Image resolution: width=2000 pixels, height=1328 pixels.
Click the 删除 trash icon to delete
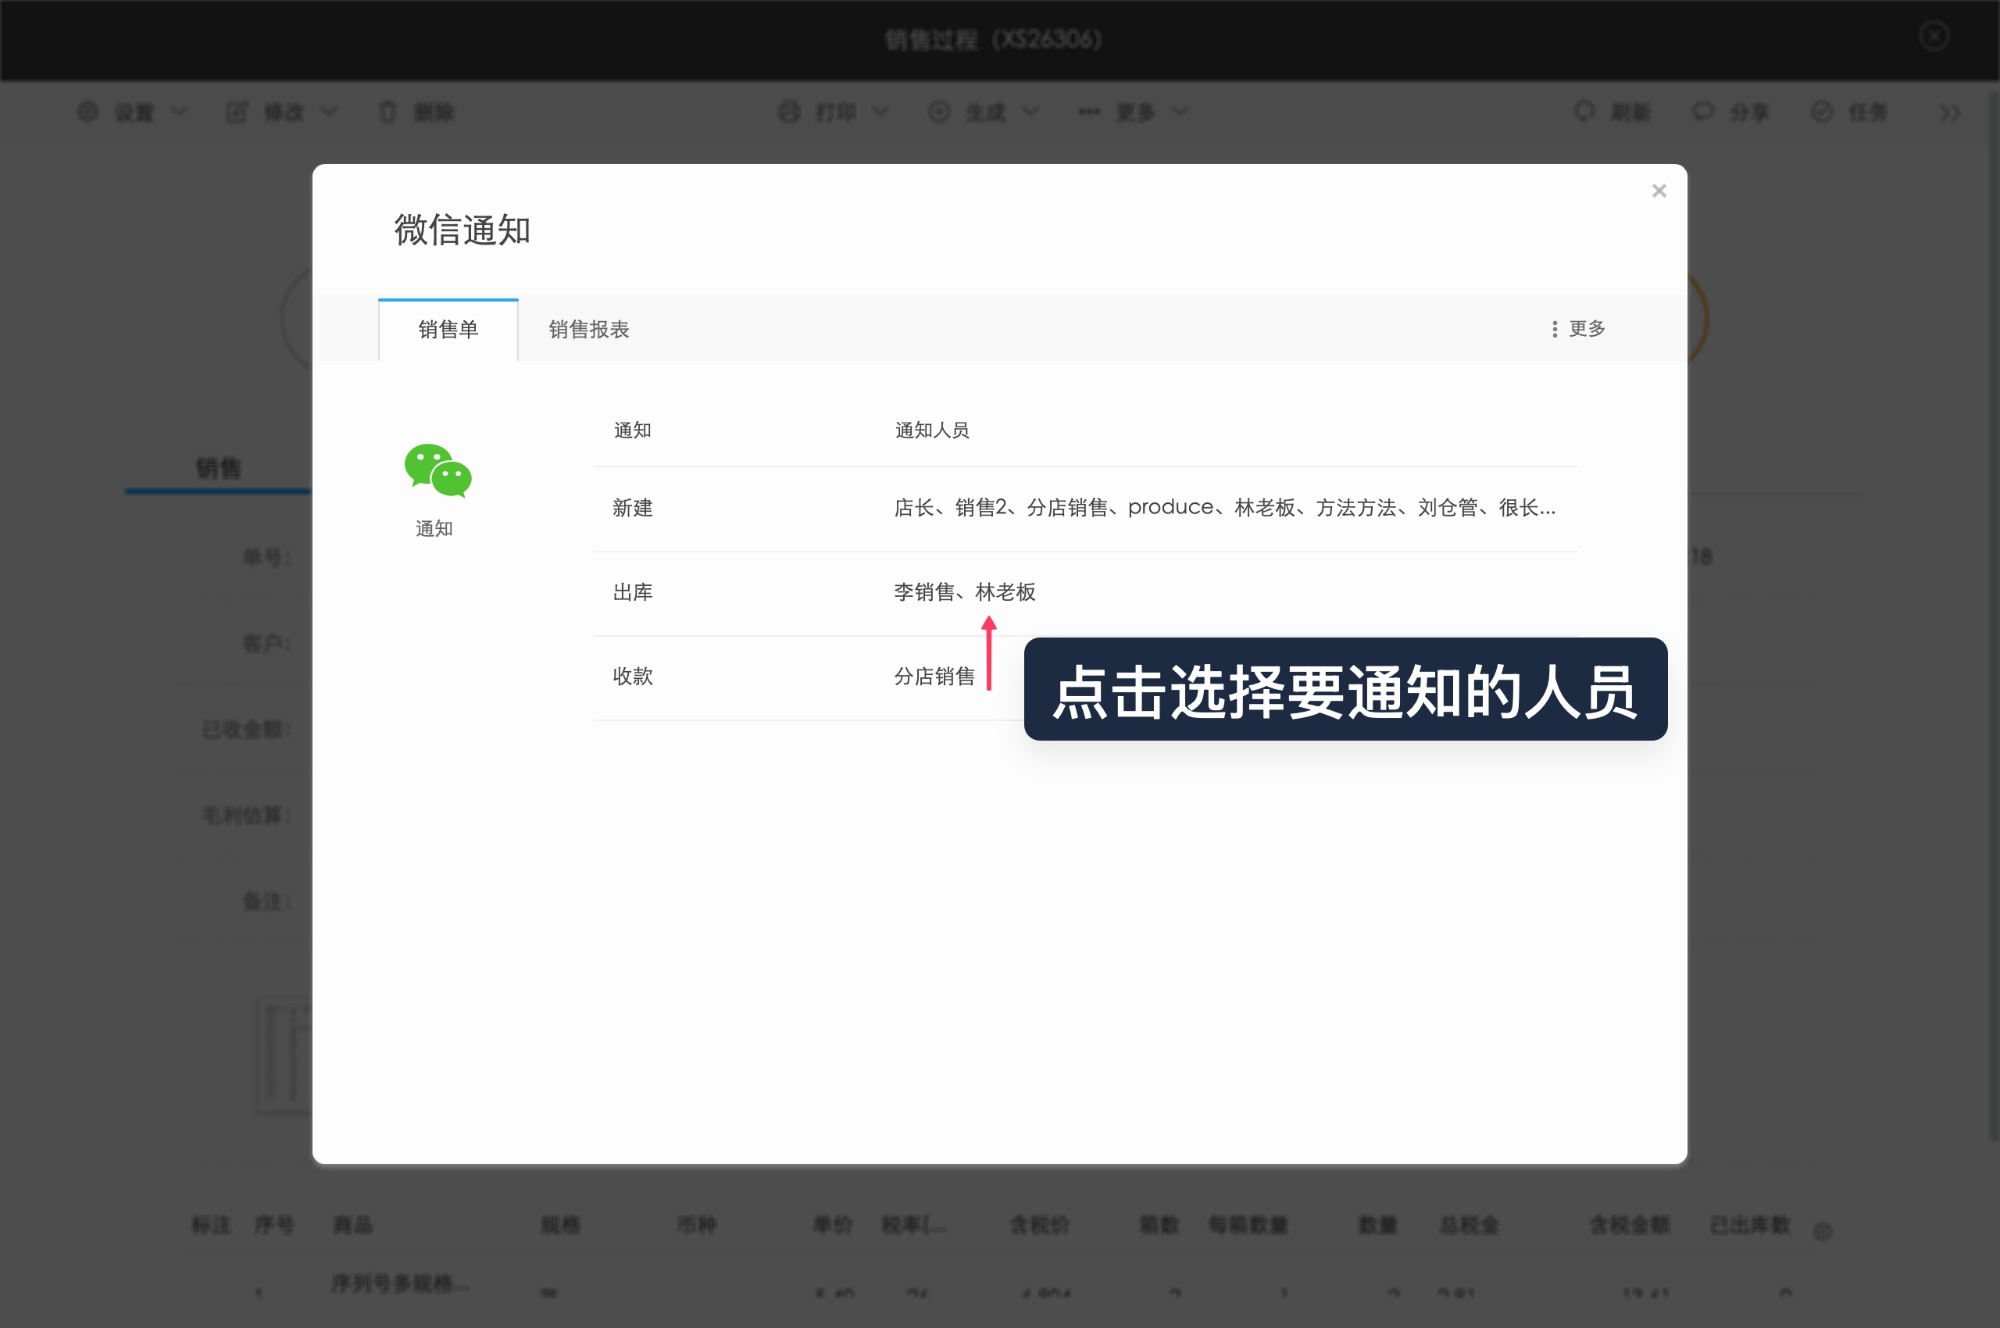(x=388, y=112)
